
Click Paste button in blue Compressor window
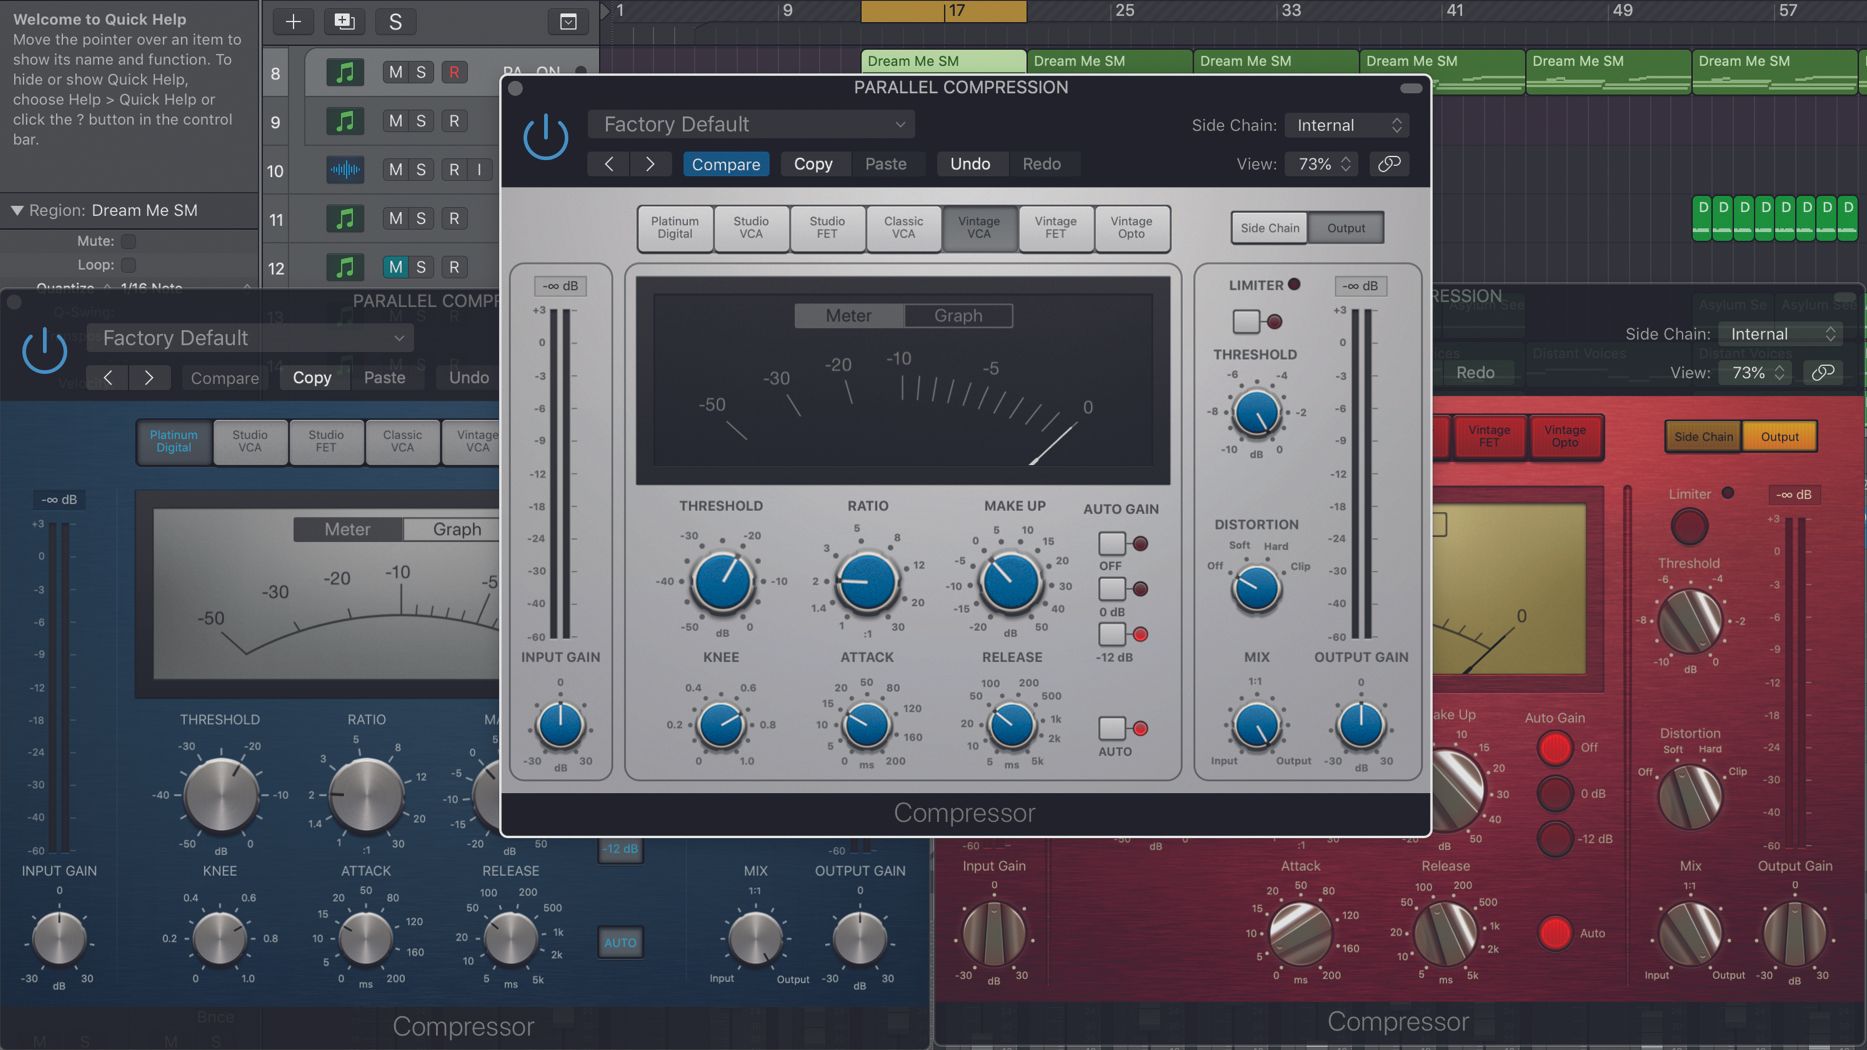(x=385, y=378)
